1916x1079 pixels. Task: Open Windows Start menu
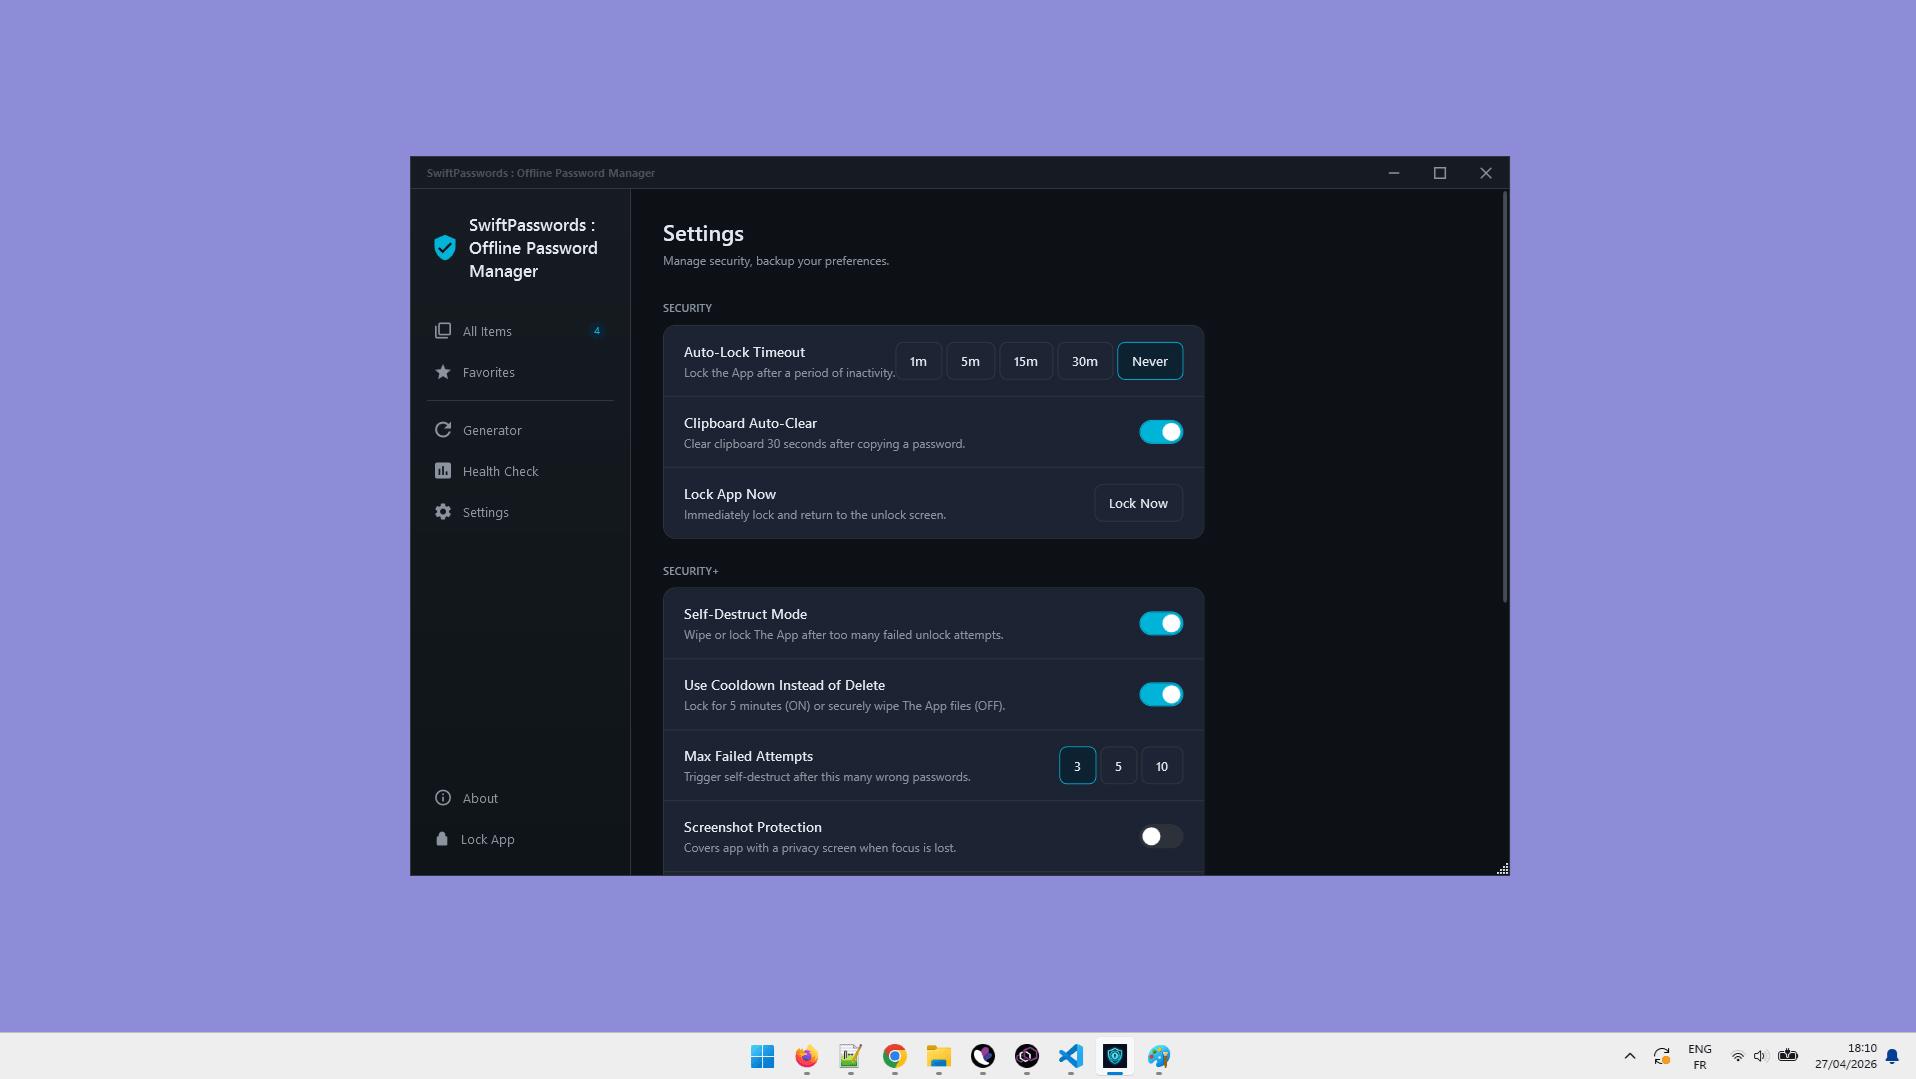[762, 1056]
